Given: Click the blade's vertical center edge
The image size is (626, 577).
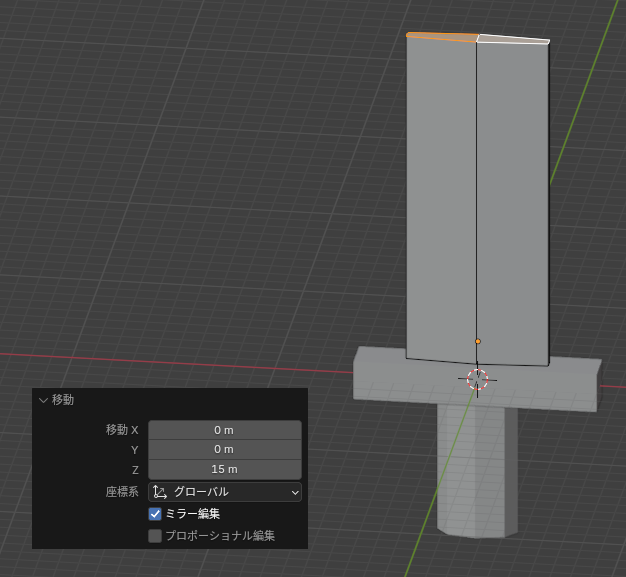Looking at the screenshot, I should 477,200.
